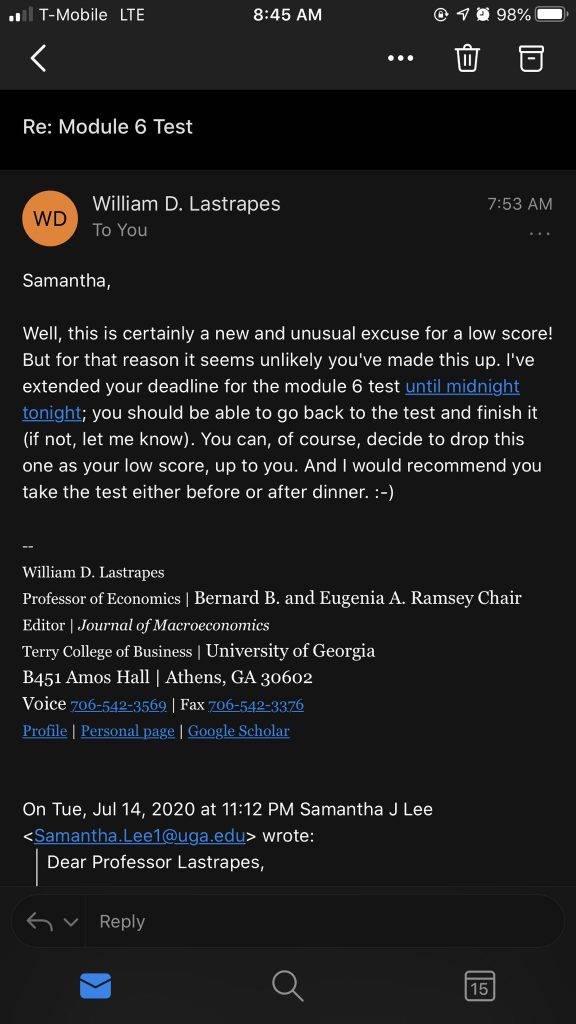Tap the WD sender avatar
Viewport: 576px width, 1024px height.
(50, 218)
